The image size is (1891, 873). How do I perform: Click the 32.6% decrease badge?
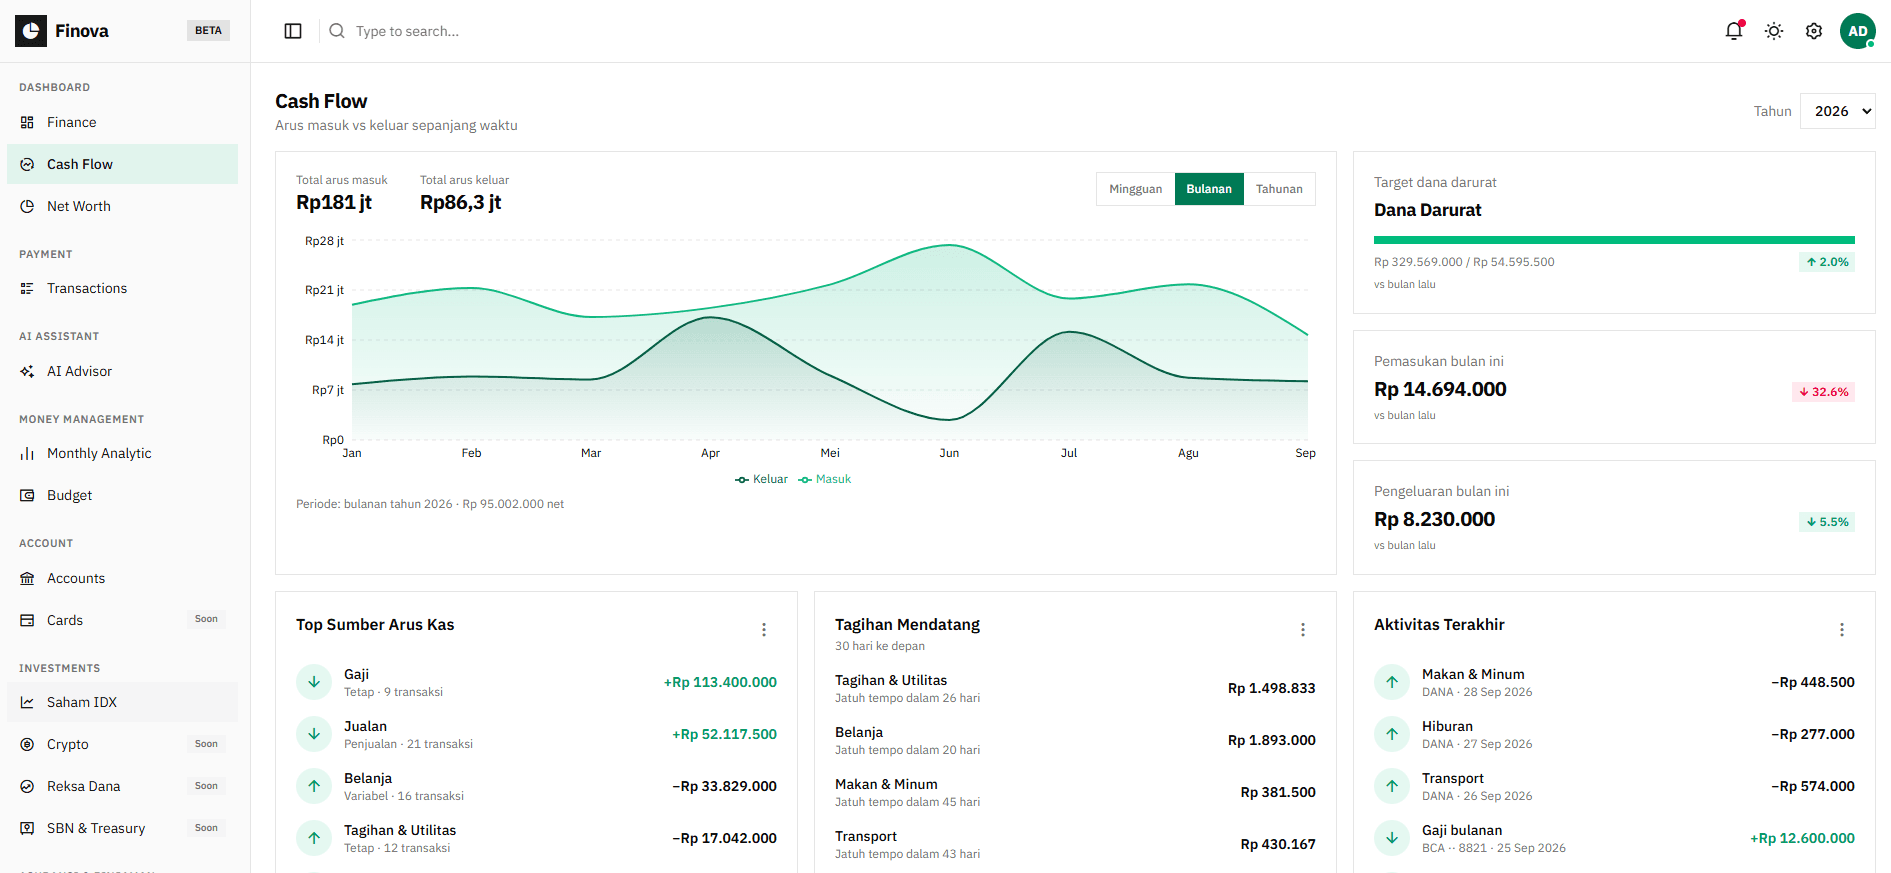click(1824, 392)
